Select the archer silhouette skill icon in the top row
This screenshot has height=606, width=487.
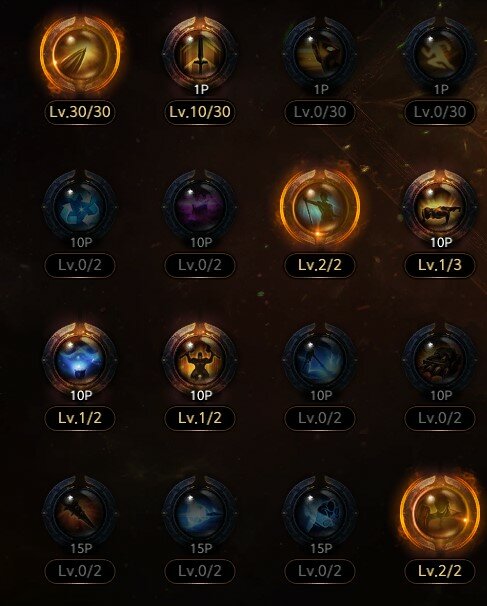320,53
